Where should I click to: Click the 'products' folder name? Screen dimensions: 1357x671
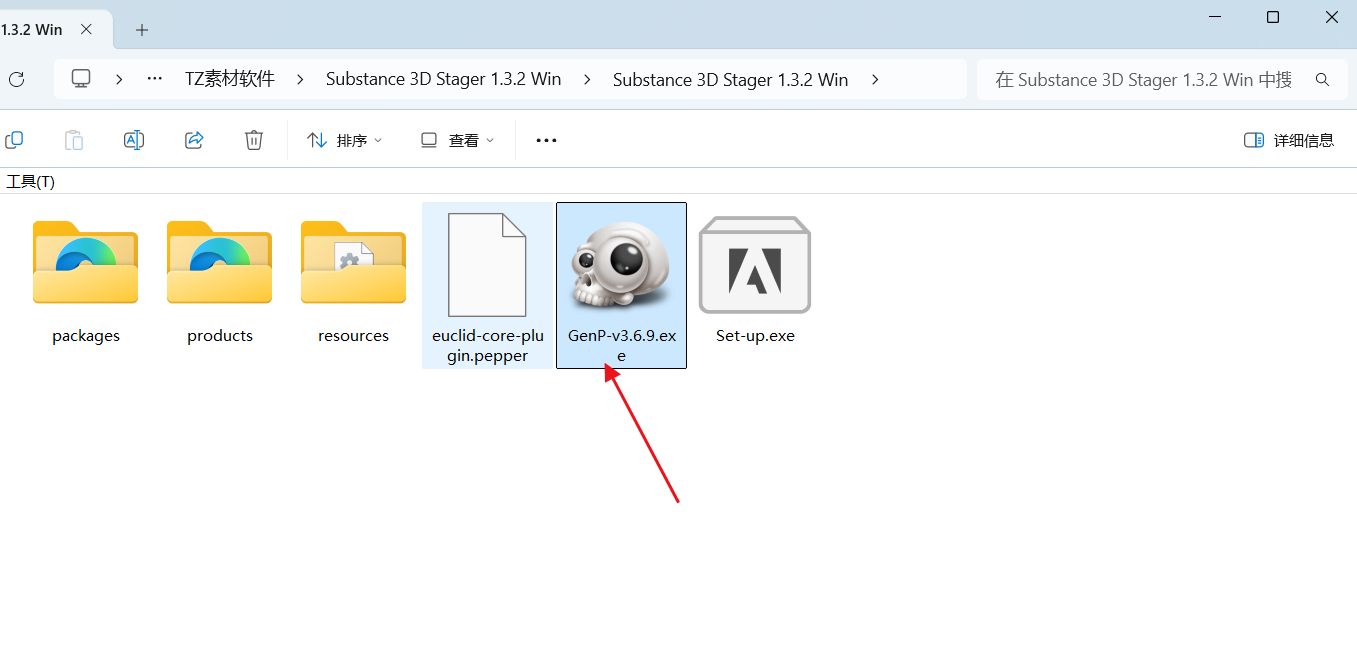pyautogui.click(x=220, y=336)
